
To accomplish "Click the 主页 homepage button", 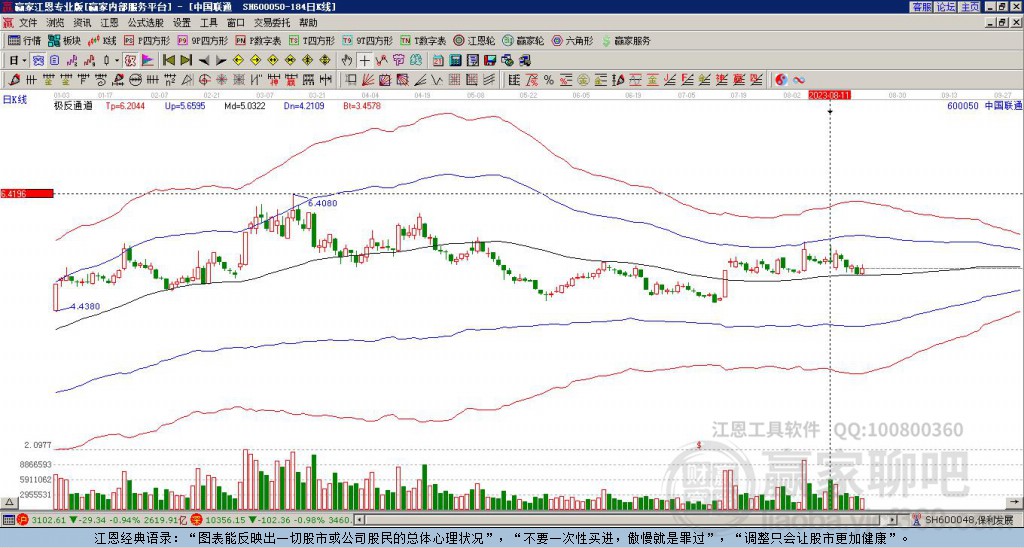I will coord(970,7).
